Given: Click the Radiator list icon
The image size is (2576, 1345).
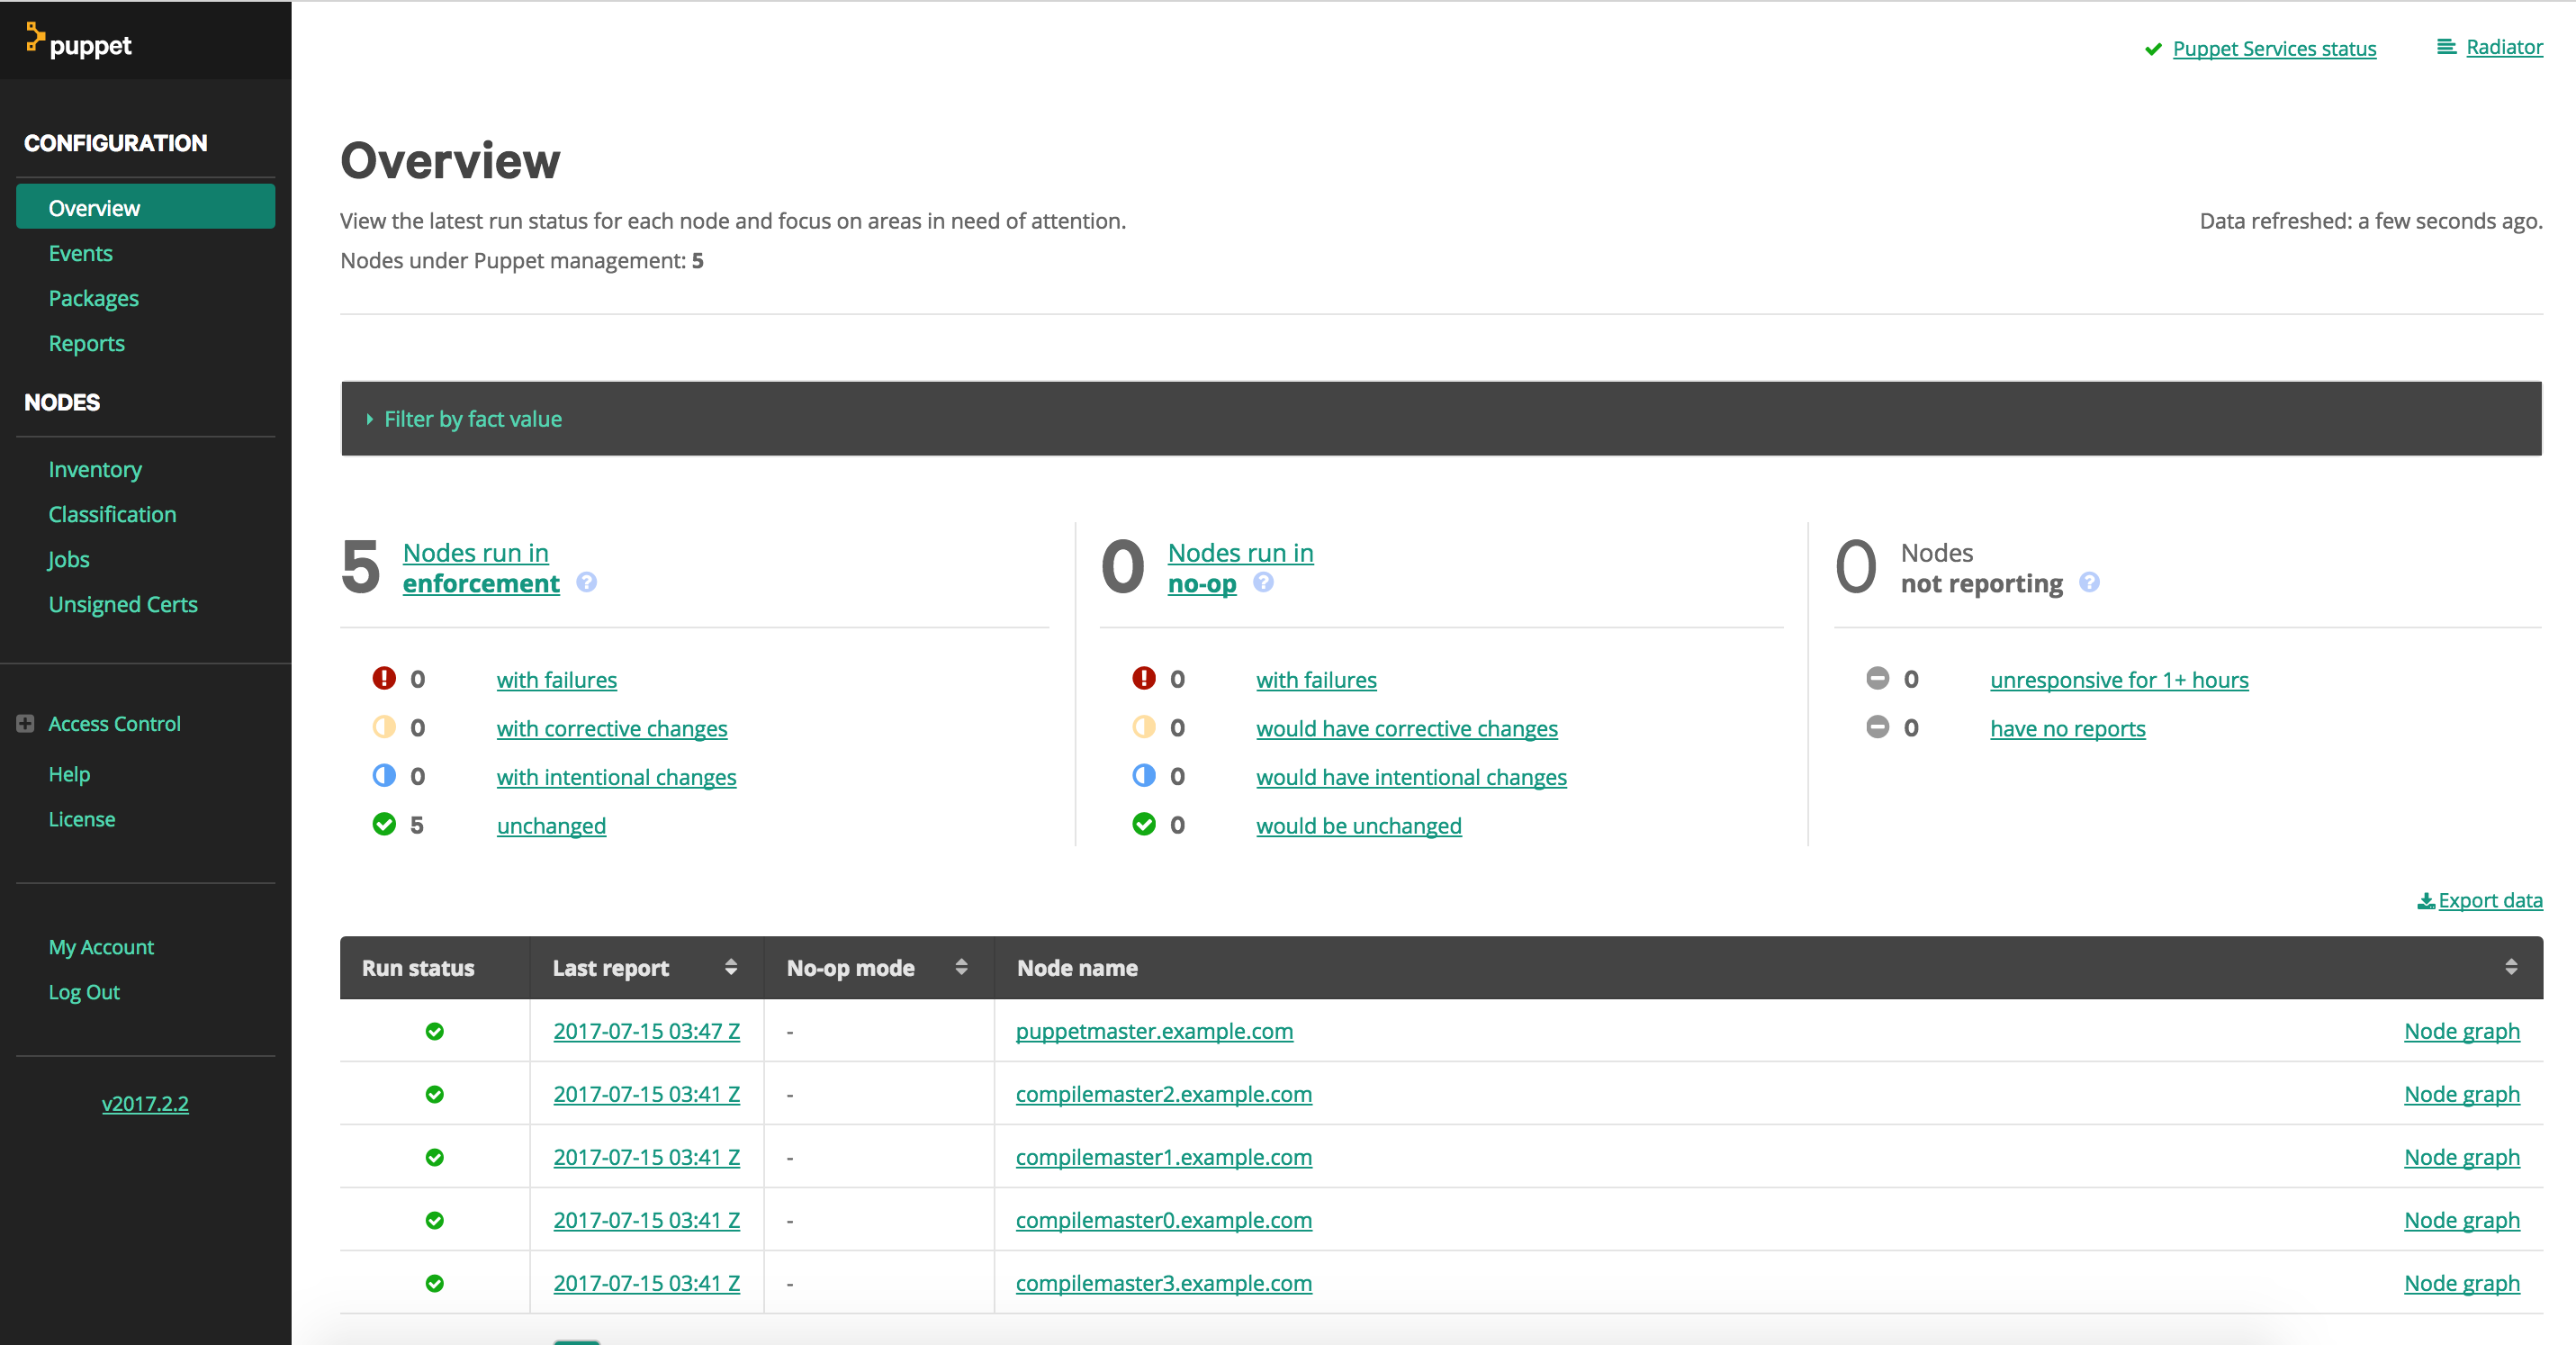Looking at the screenshot, I should [2446, 47].
